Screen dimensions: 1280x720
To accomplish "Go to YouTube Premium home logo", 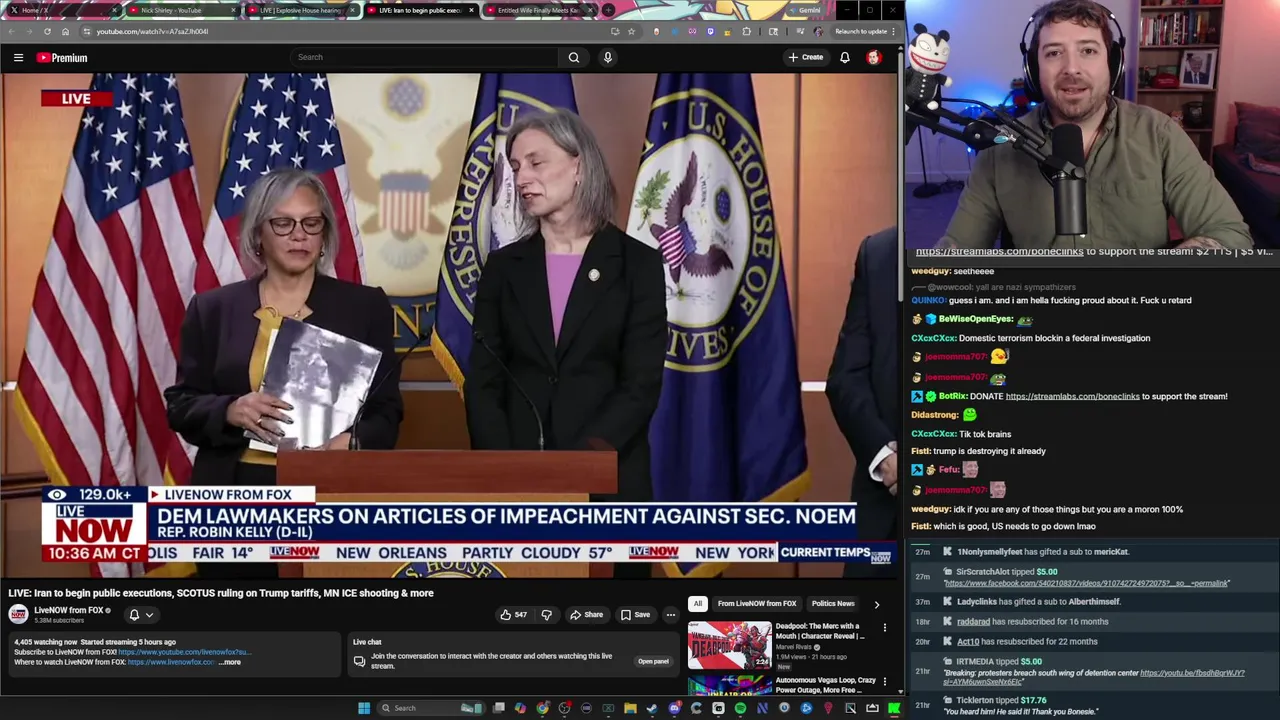I will (62, 58).
